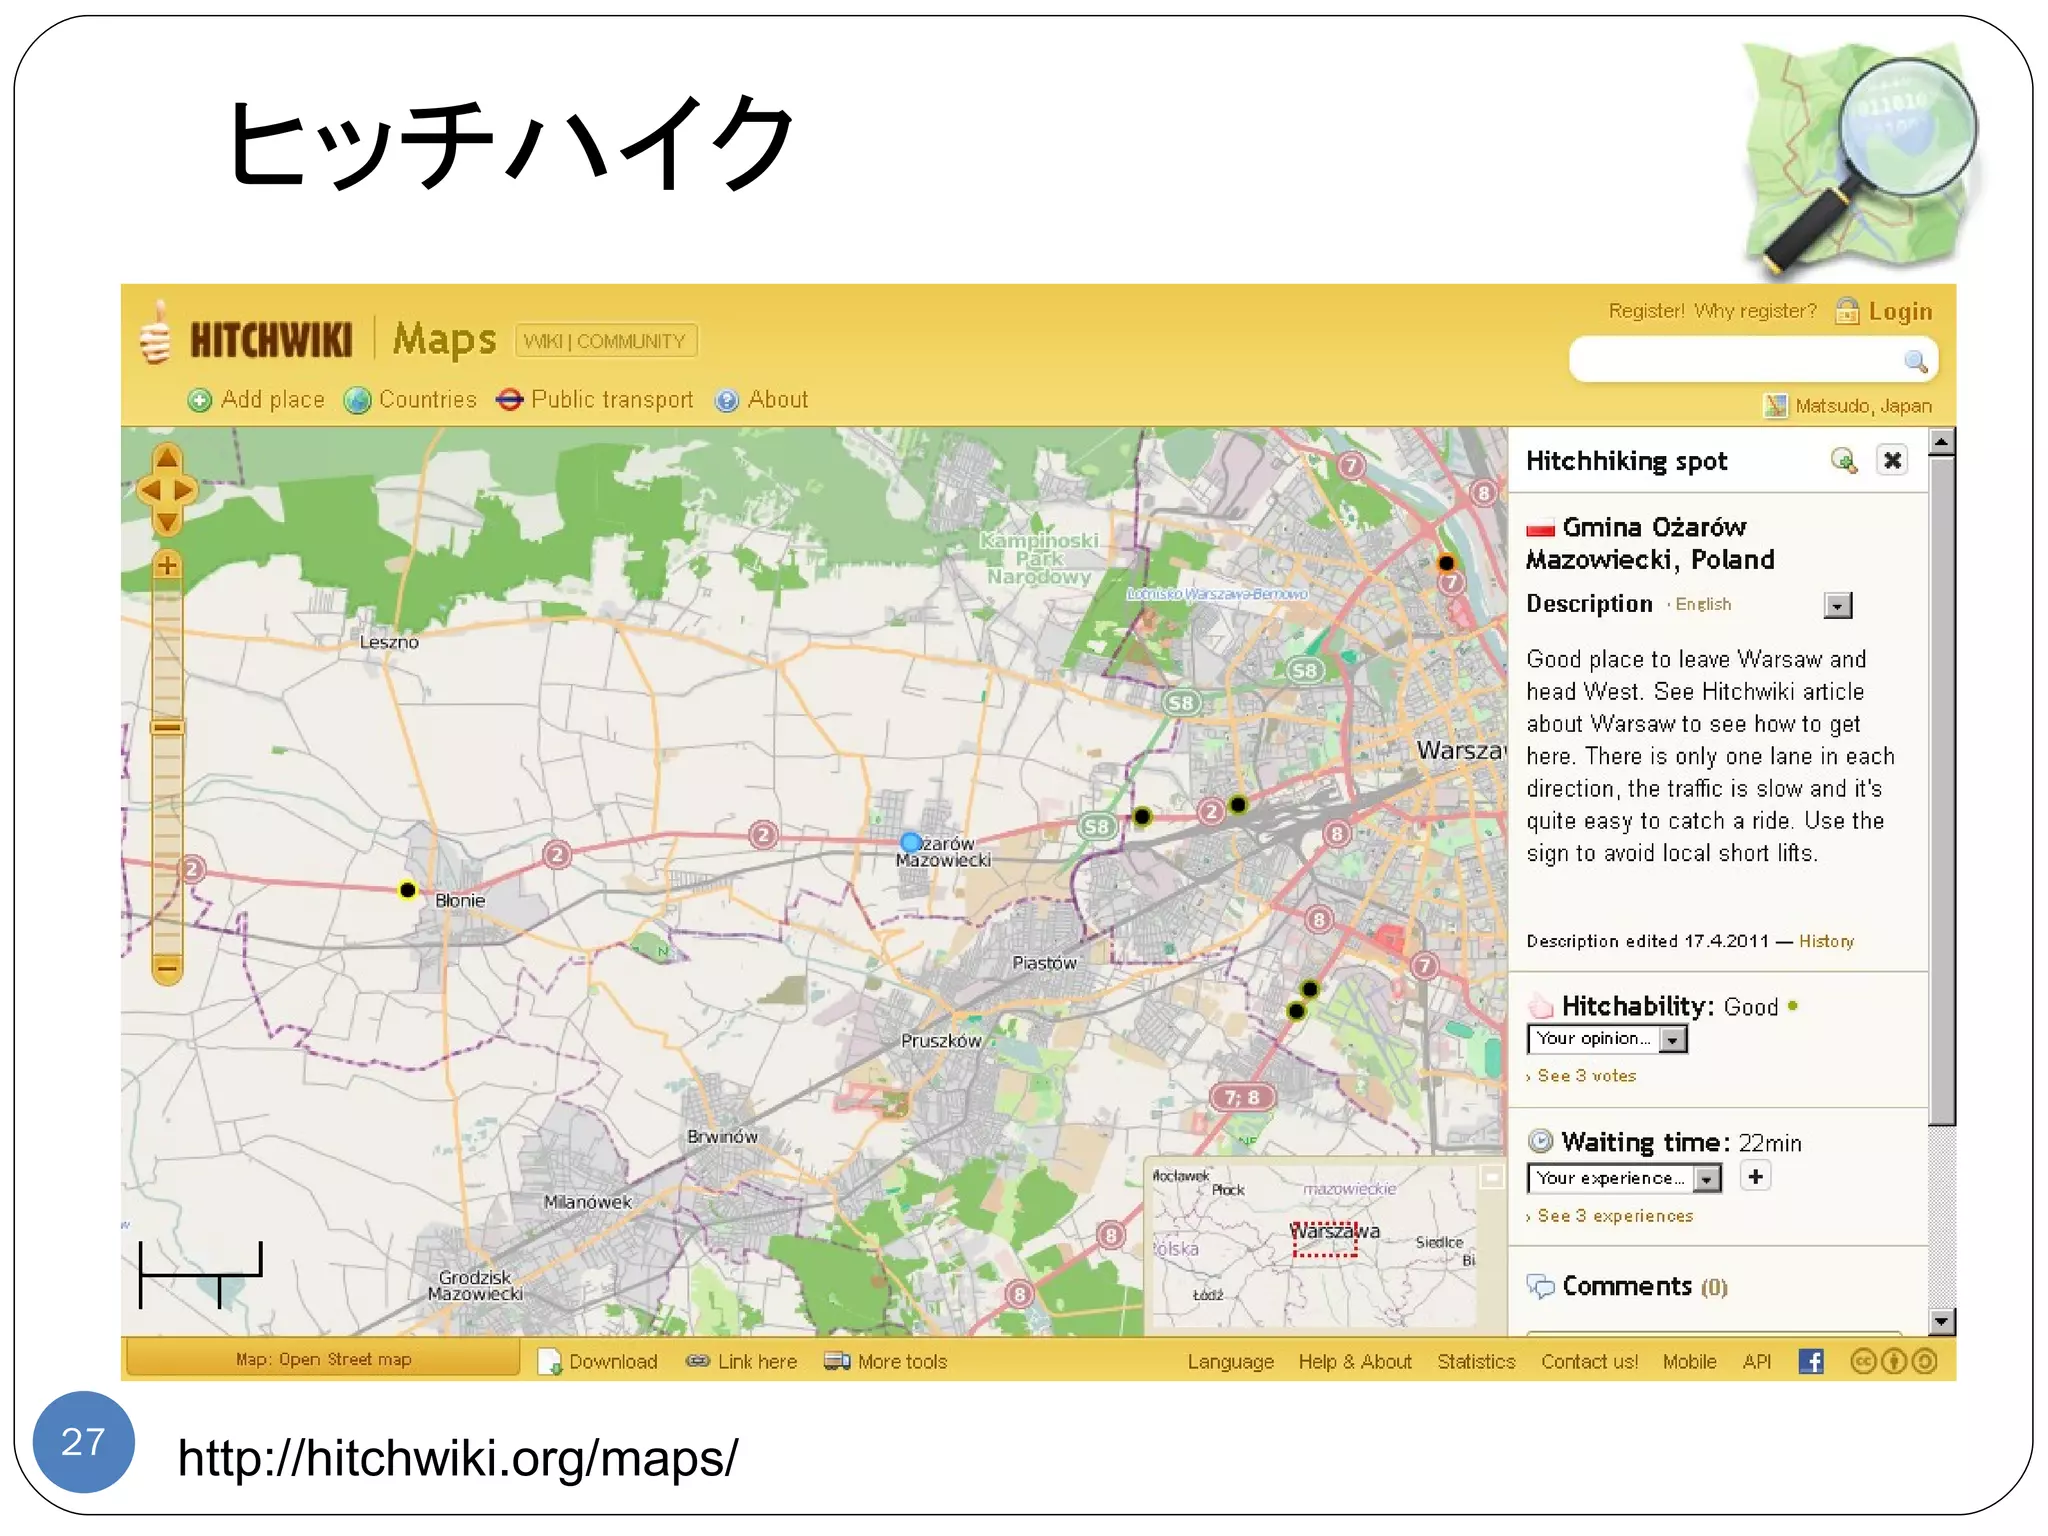Click the side panel scrollbar thumb

pyautogui.click(x=1941, y=790)
